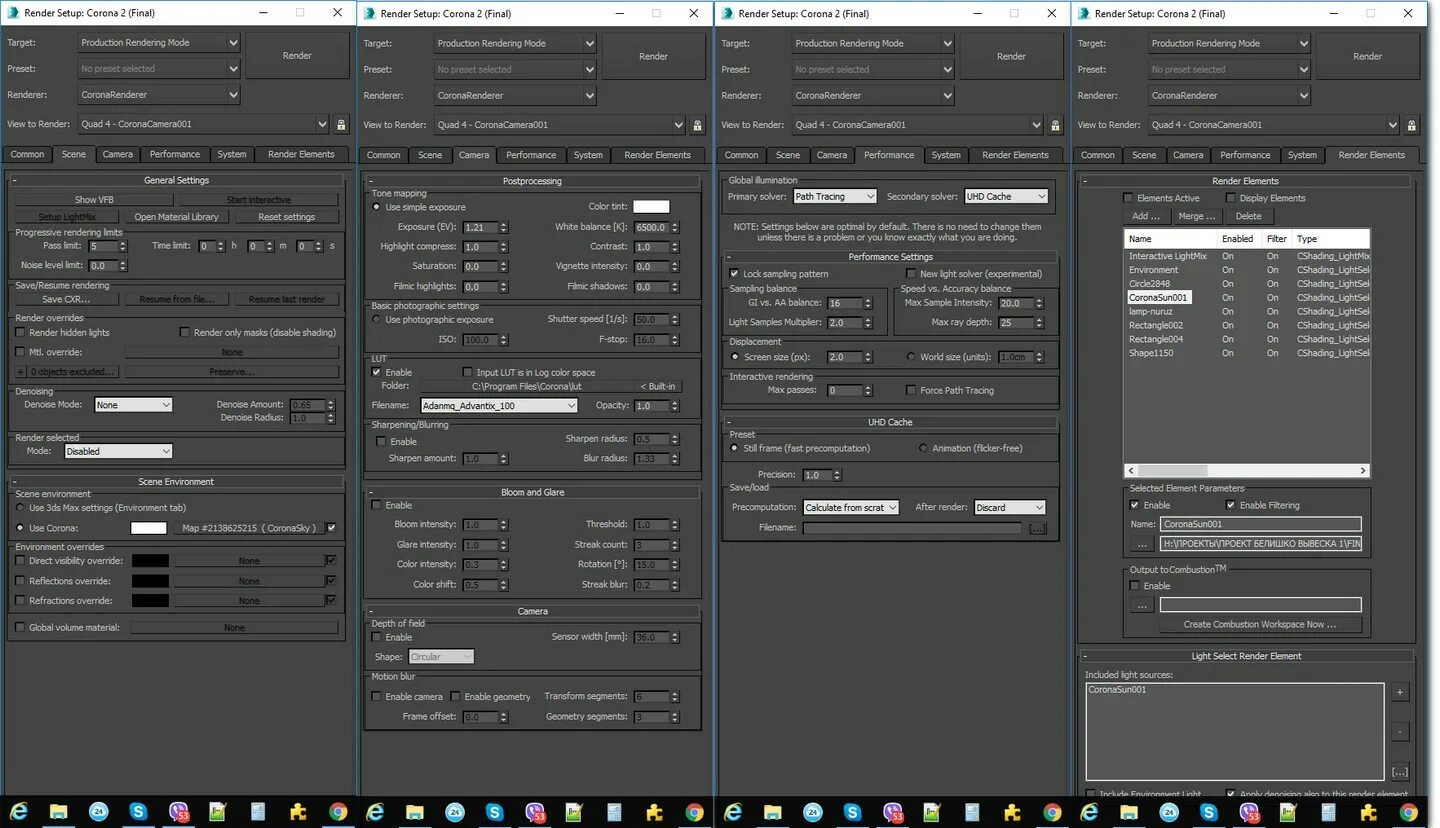Click Open Material Library
The width and height of the screenshot is (1440, 828).
click(x=176, y=217)
